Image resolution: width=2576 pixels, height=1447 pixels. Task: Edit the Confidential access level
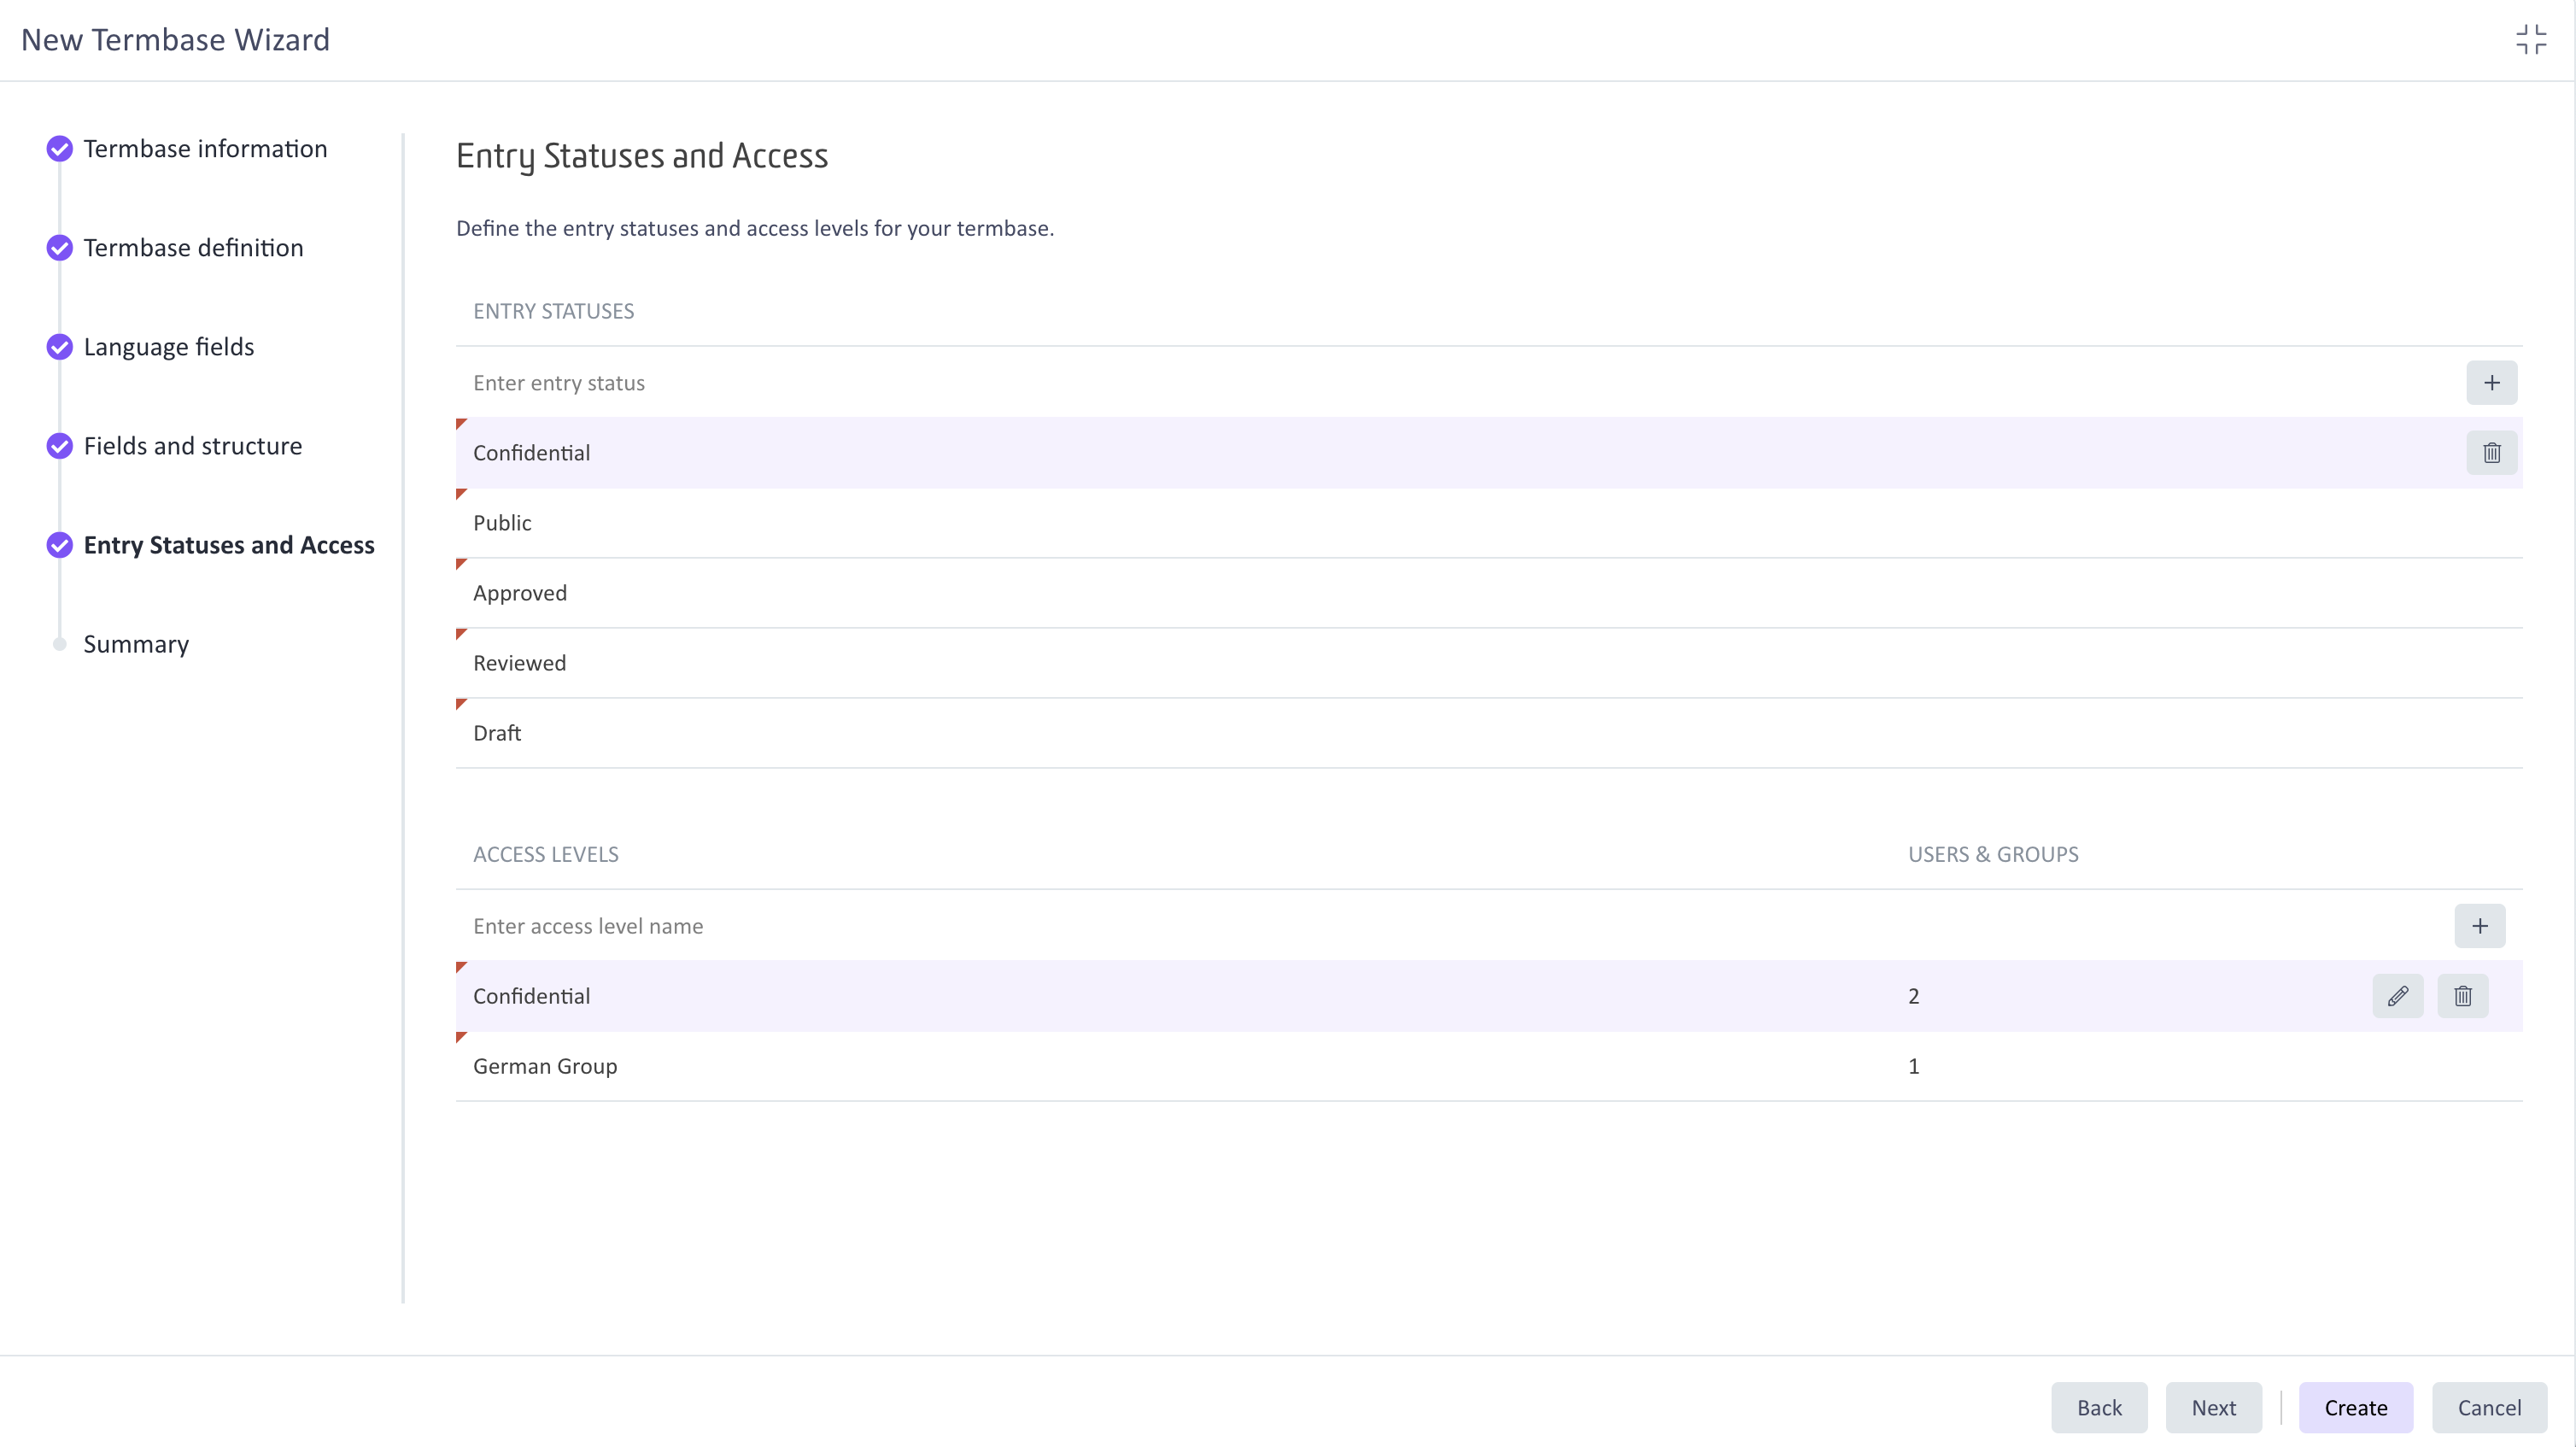(2397, 996)
